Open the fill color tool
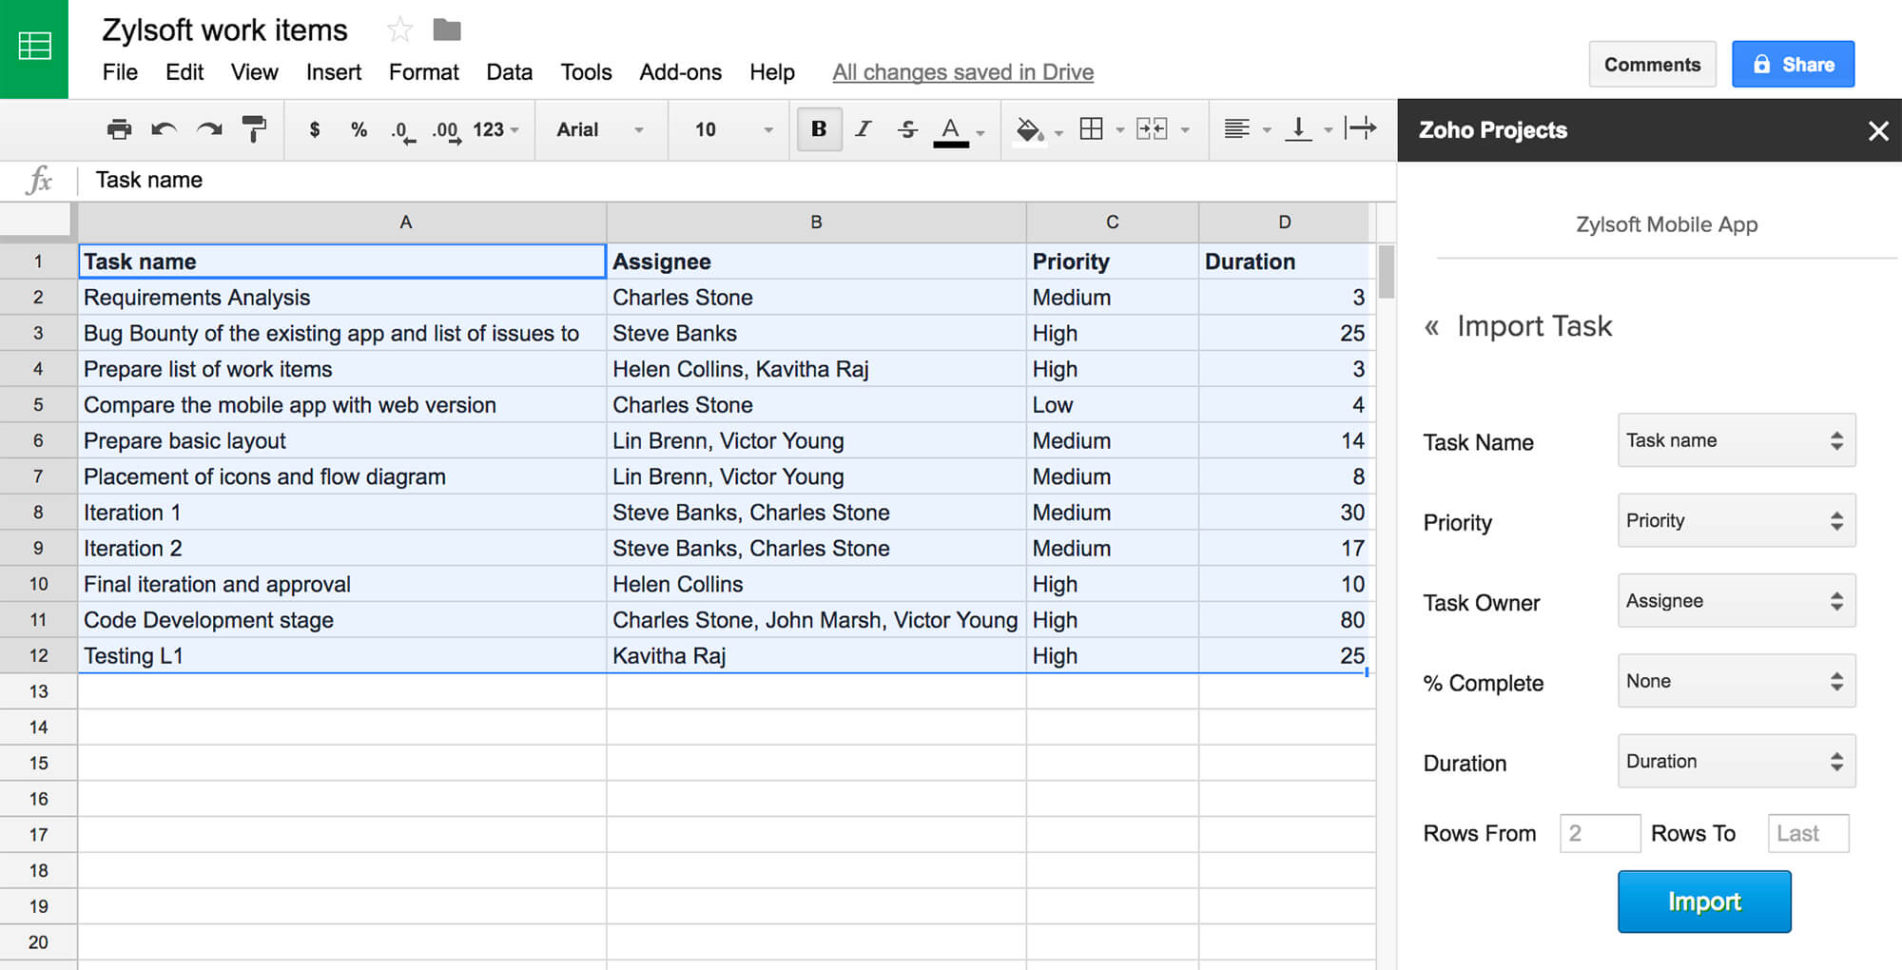The height and width of the screenshot is (970, 1902). pyautogui.click(x=1031, y=129)
